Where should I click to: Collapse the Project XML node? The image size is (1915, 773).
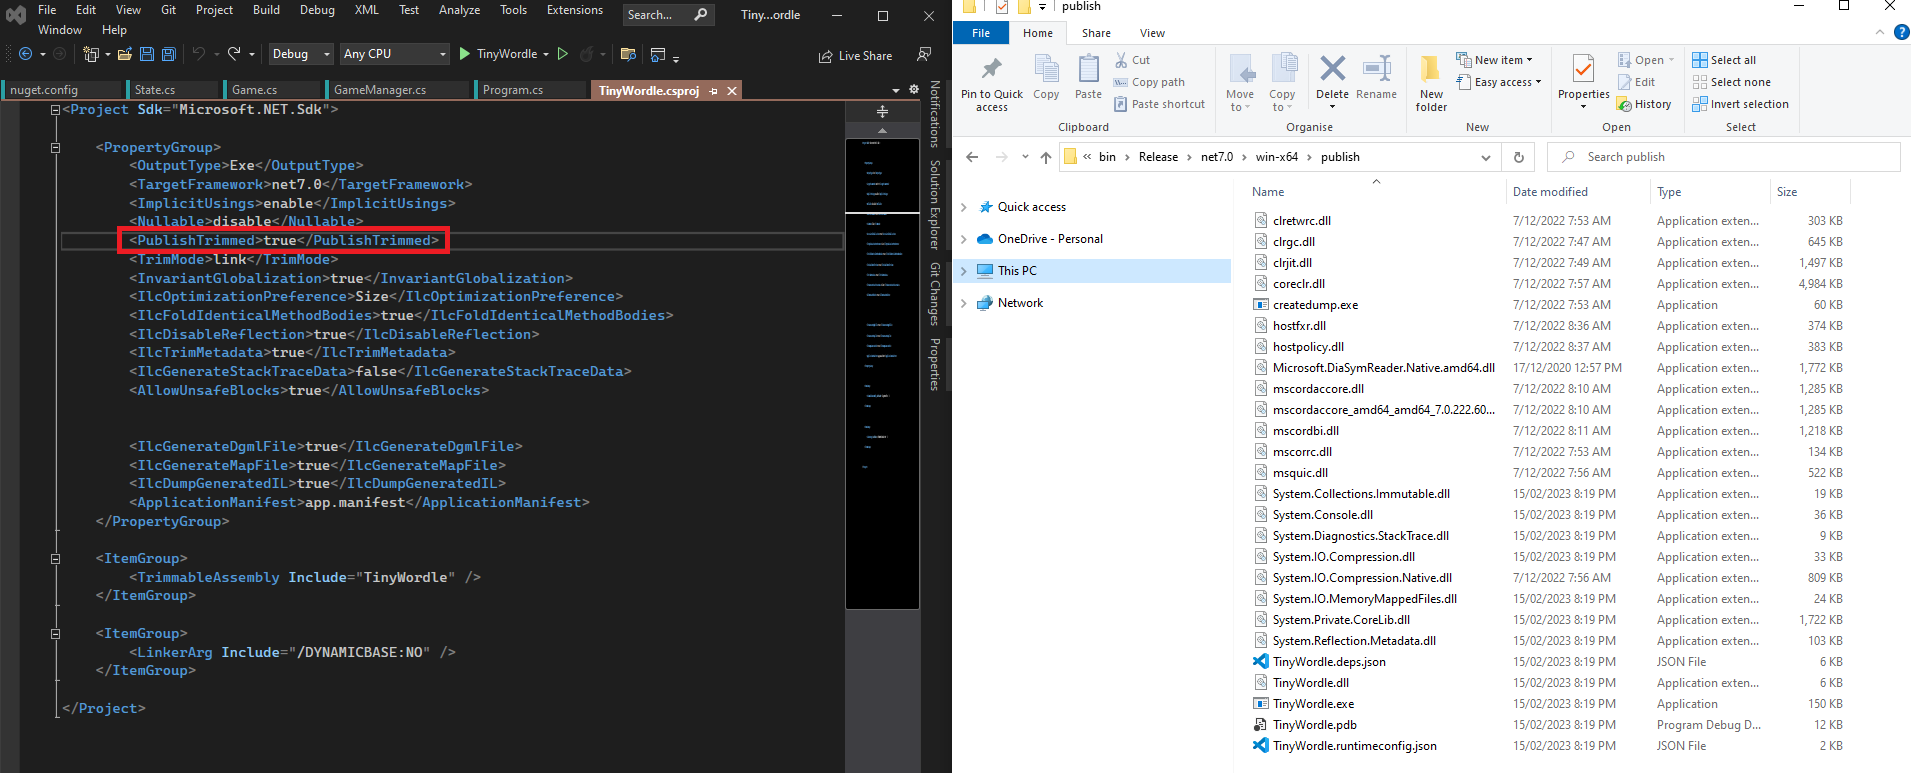click(55, 110)
